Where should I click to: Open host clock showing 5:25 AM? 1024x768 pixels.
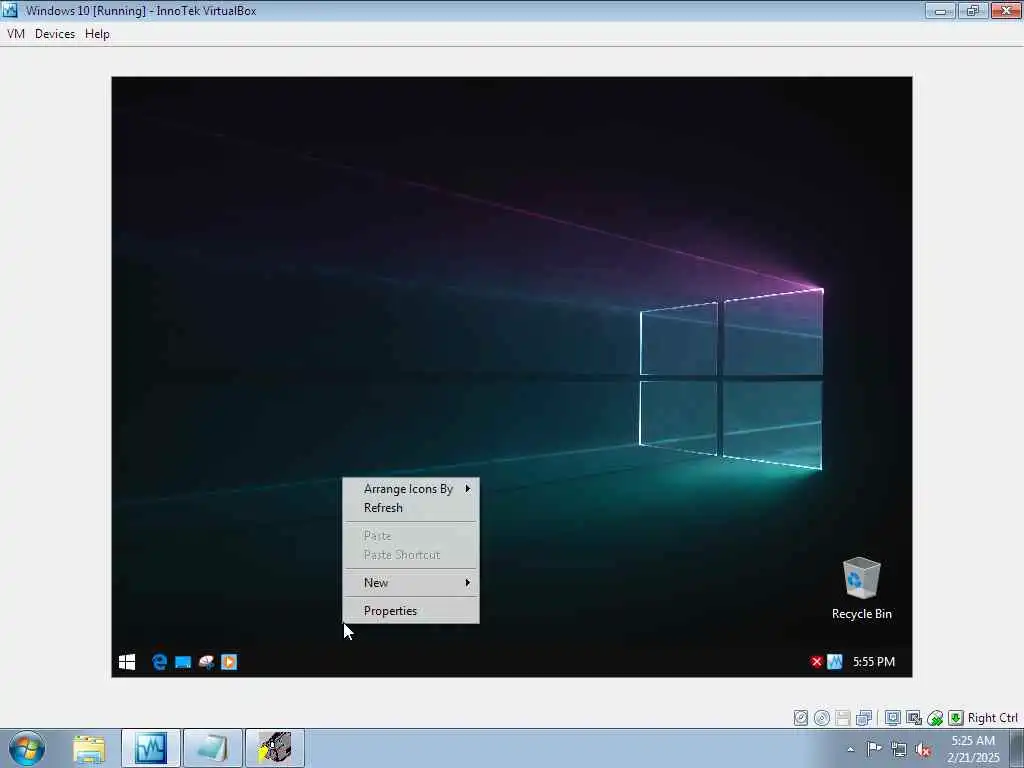[x=973, y=749]
